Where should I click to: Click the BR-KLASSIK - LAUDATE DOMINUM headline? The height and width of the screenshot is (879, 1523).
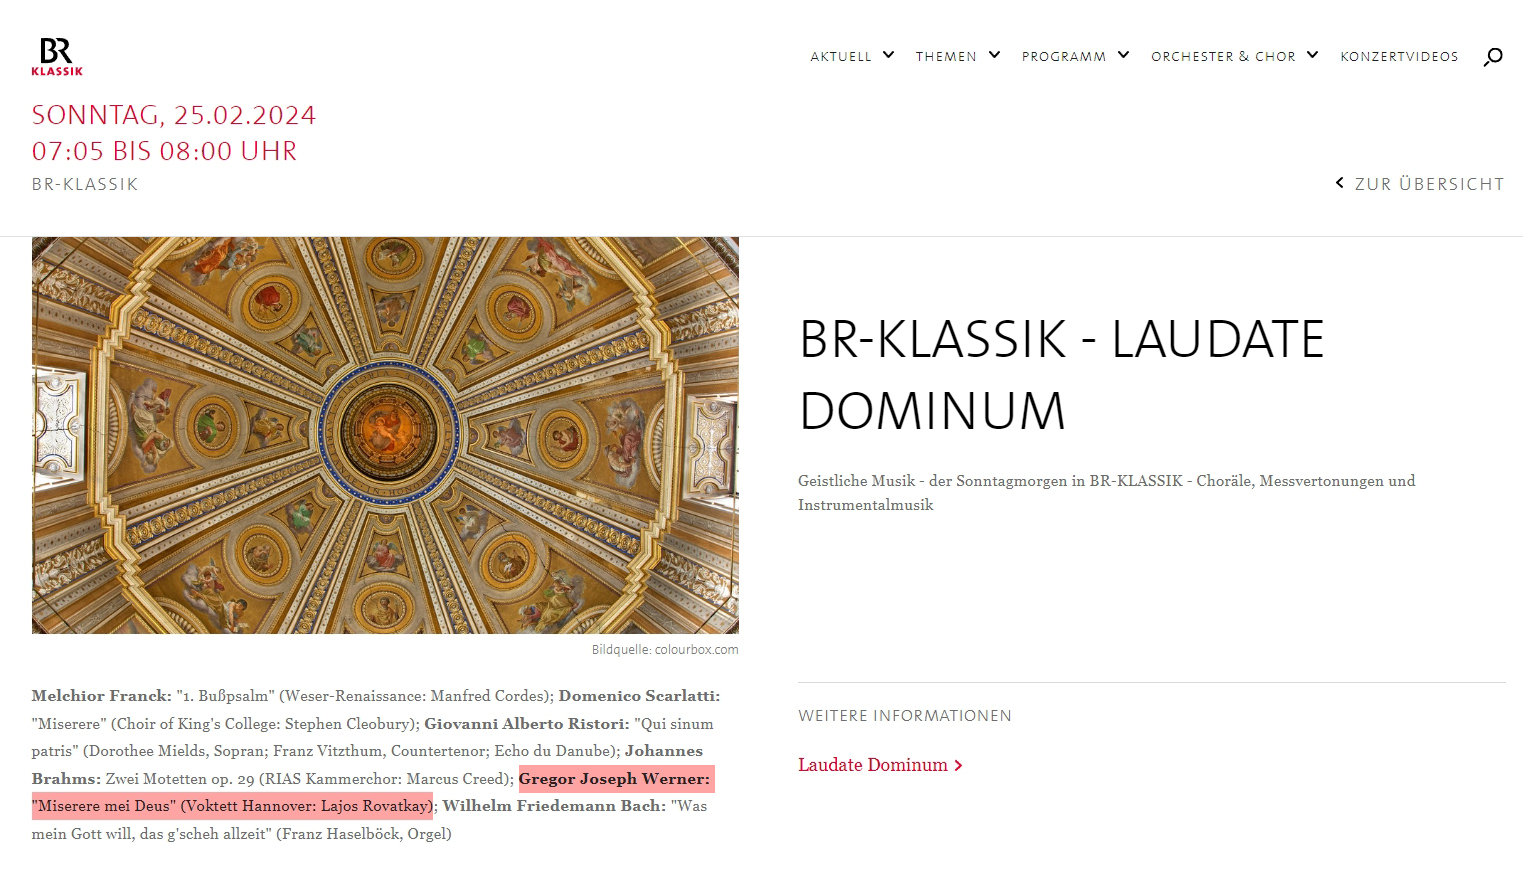[x=1061, y=375]
